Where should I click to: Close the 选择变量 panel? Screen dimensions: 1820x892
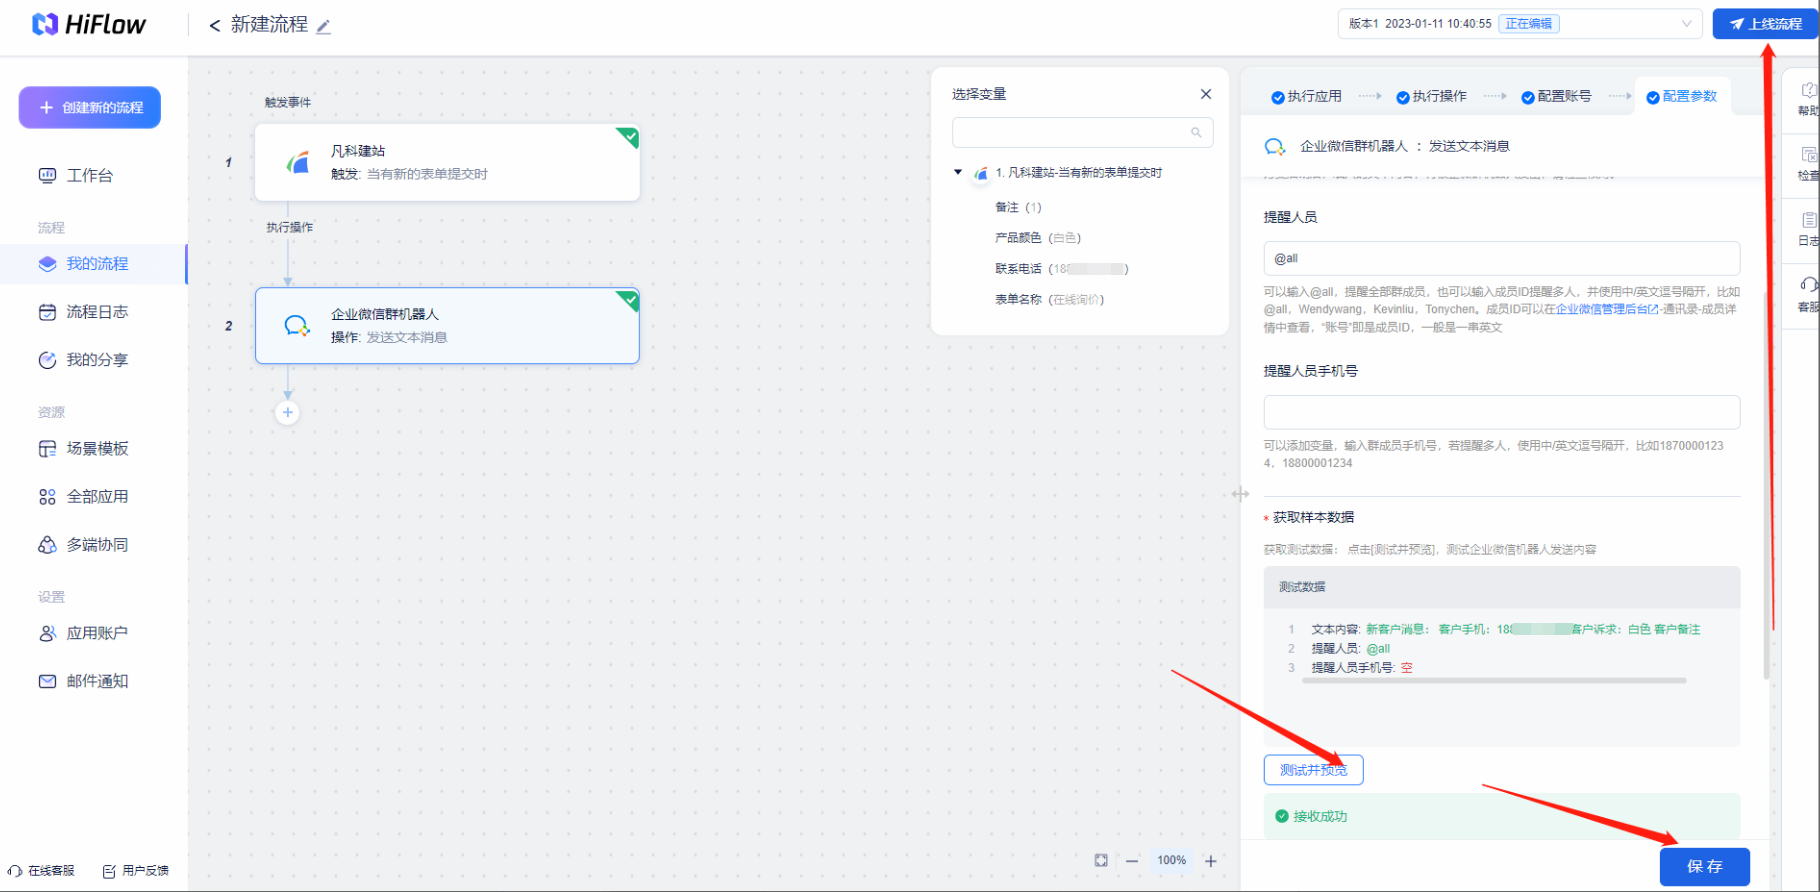1206,94
